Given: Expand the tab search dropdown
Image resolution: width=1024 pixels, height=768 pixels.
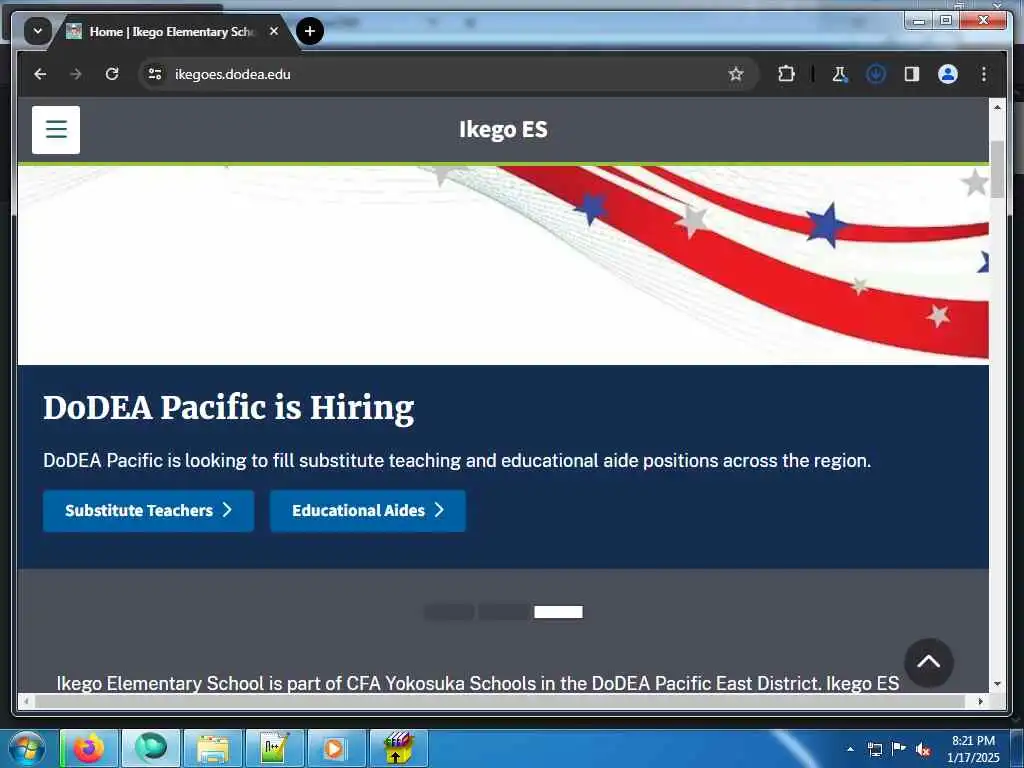Looking at the screenshot, I should [x=38, y=31].
